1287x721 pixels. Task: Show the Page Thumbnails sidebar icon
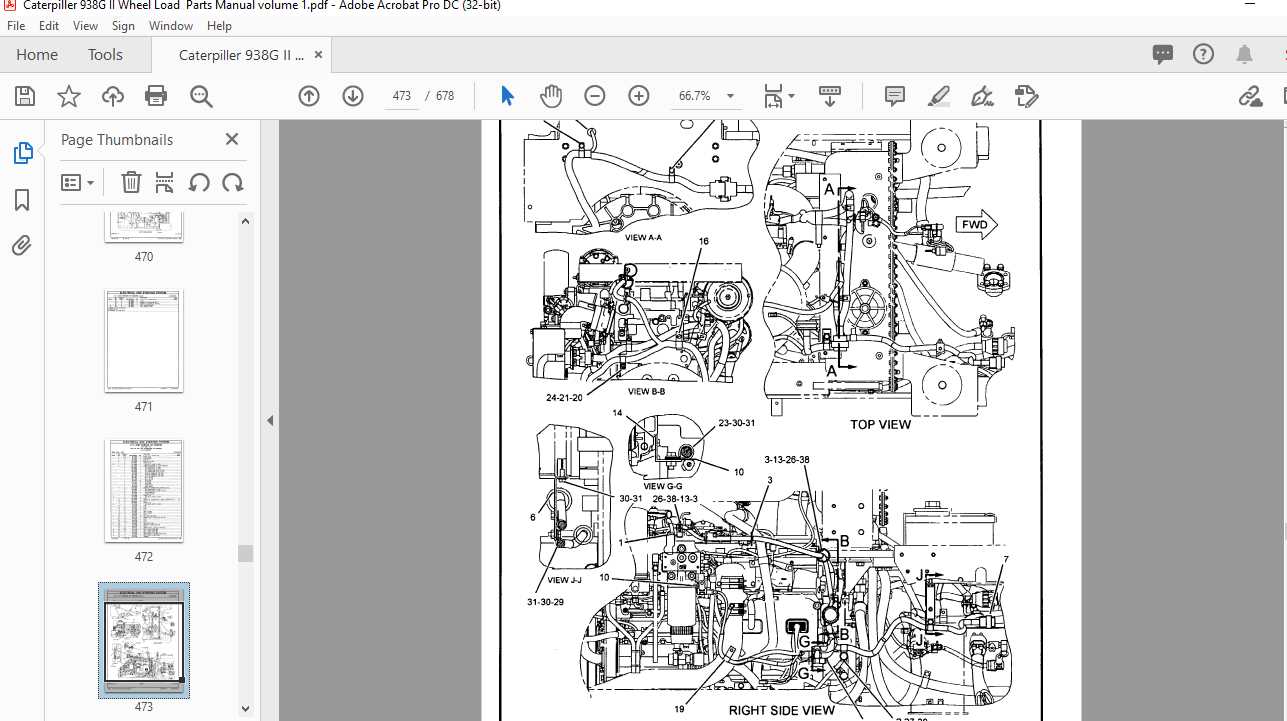tap(23, 153)
